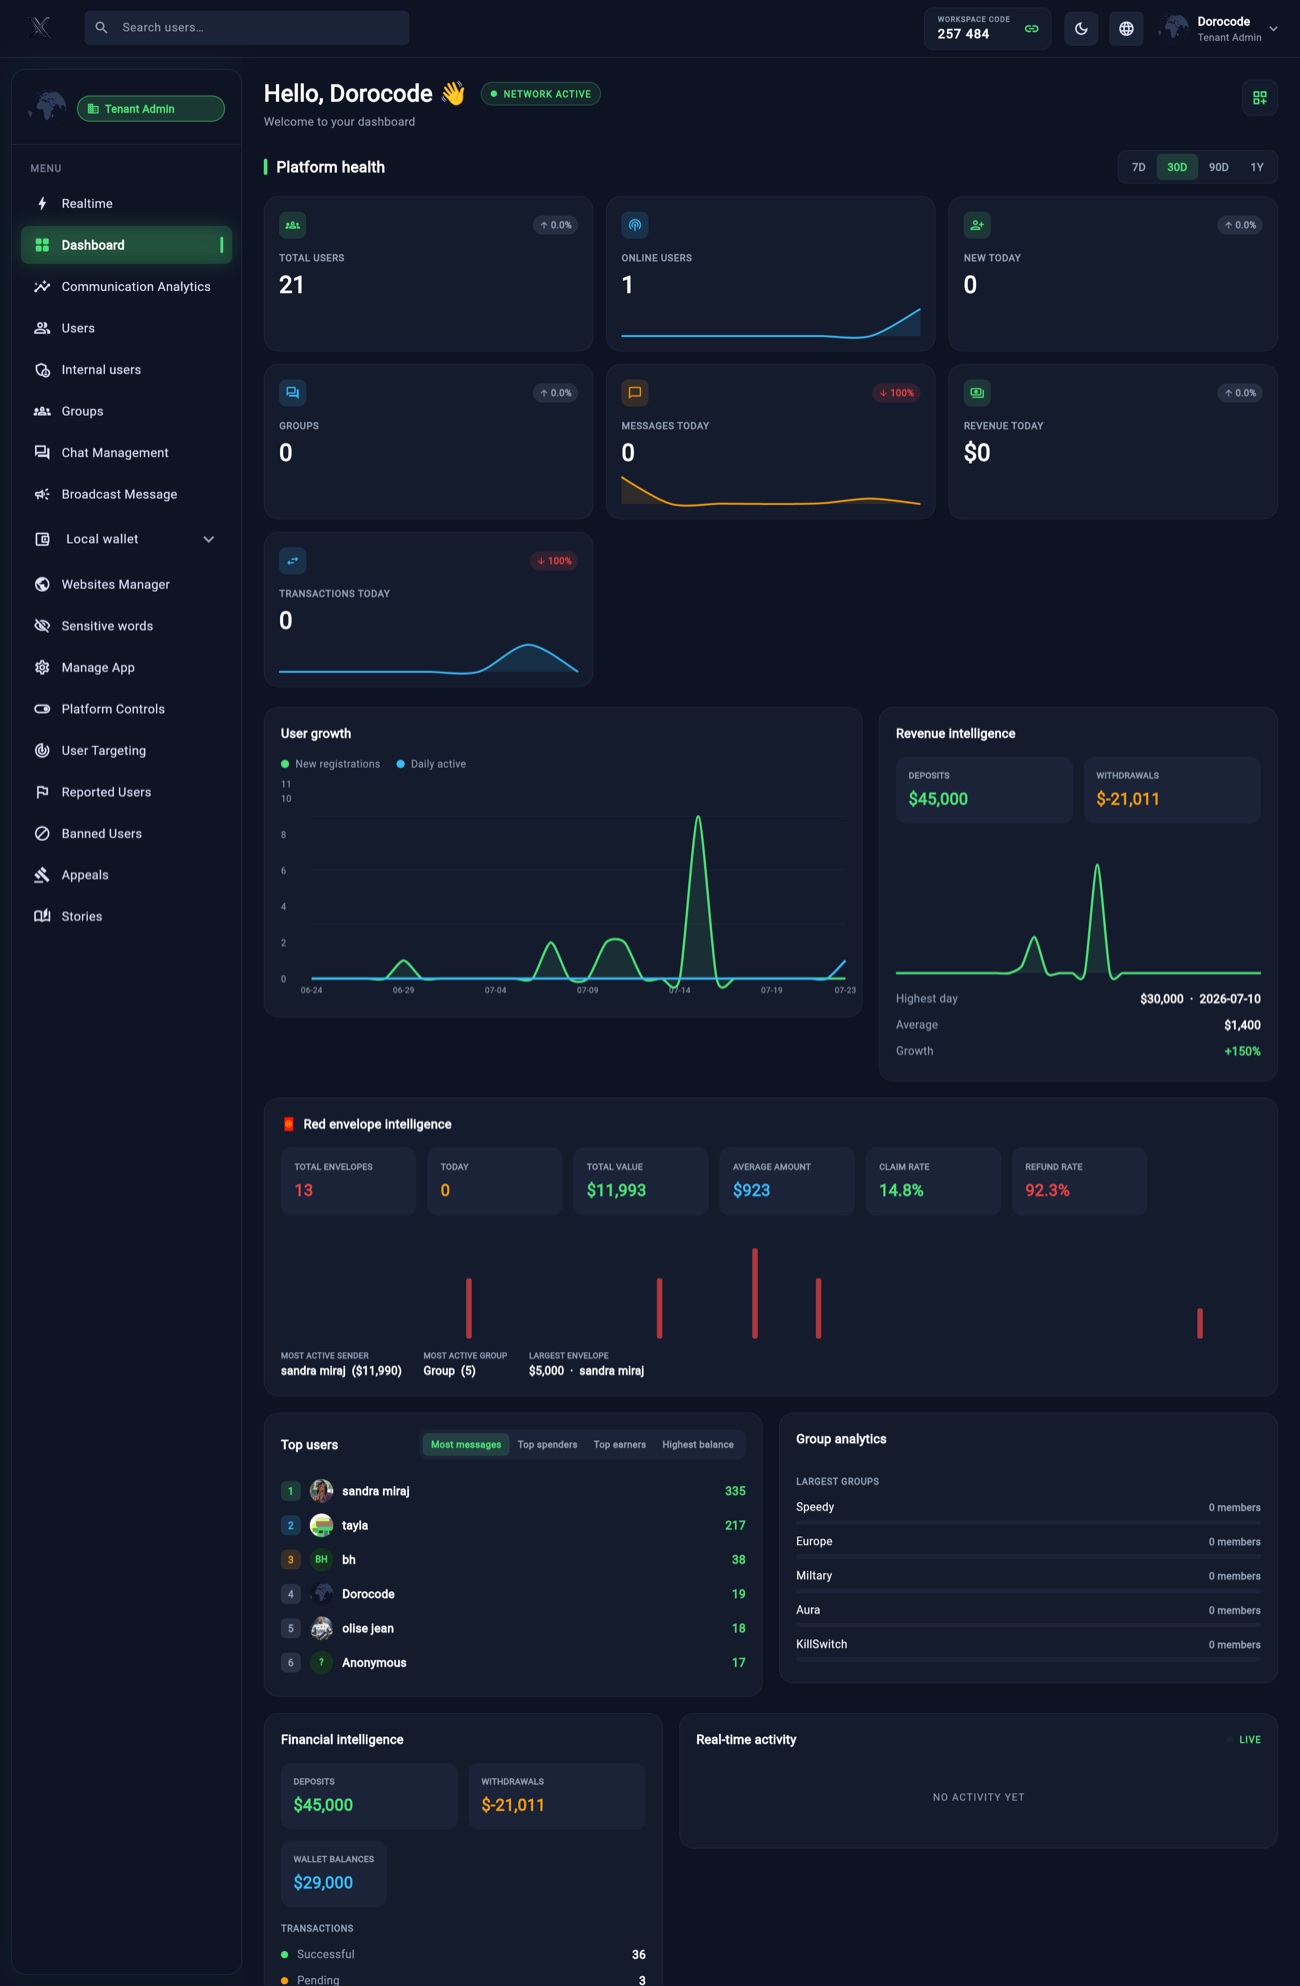Image resolution: width=1300 pixels, height=1986 pixels.
Task: Switch to Highest balance tab
Action: (698, 1445)
